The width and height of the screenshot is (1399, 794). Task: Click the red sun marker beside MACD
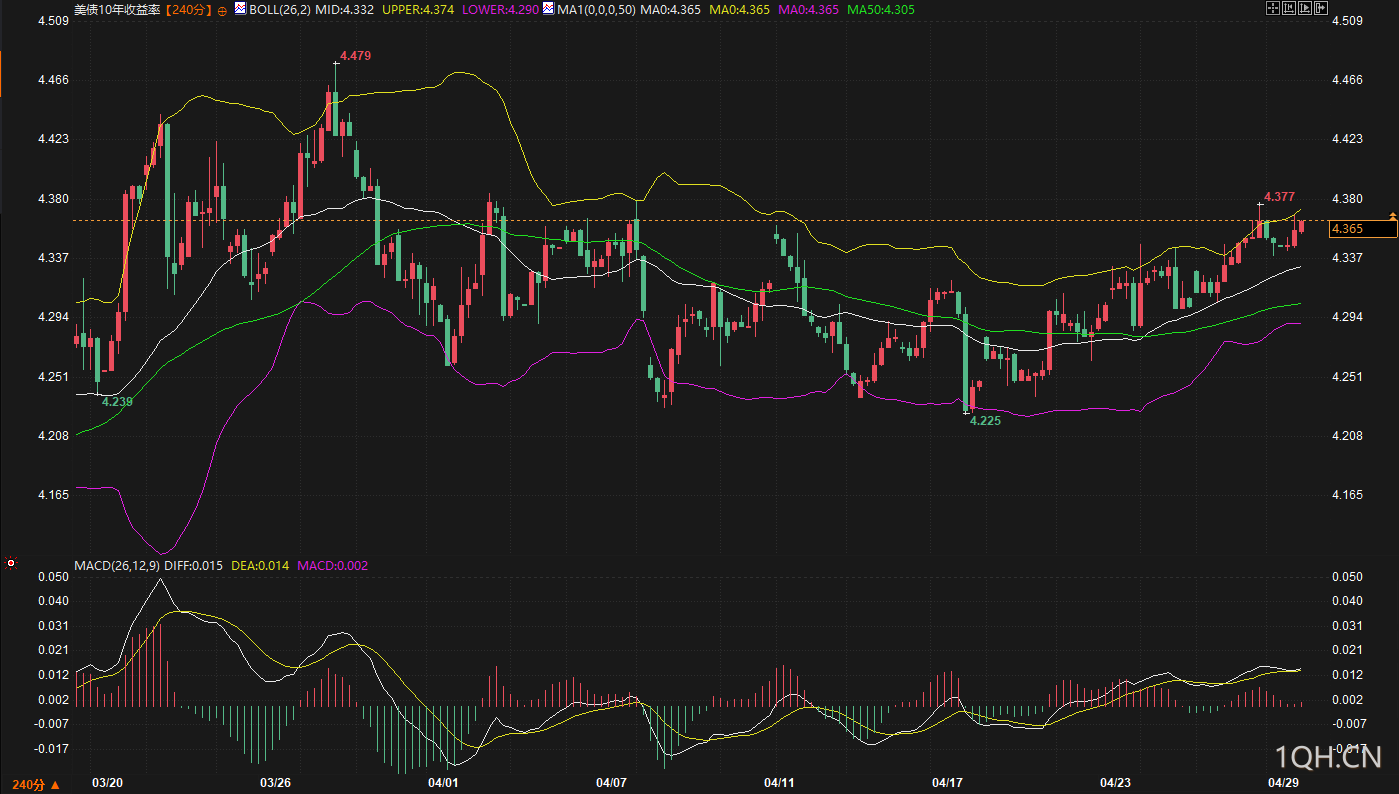click(11, 564)
